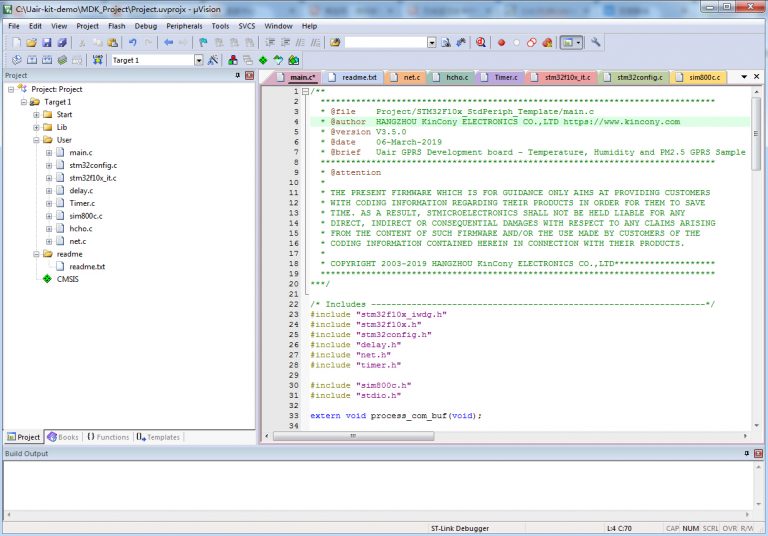Select sim800c.c in the project tree
Image resolution: width=768 pixels, height=536 pixels.
[x=87, y=215]
